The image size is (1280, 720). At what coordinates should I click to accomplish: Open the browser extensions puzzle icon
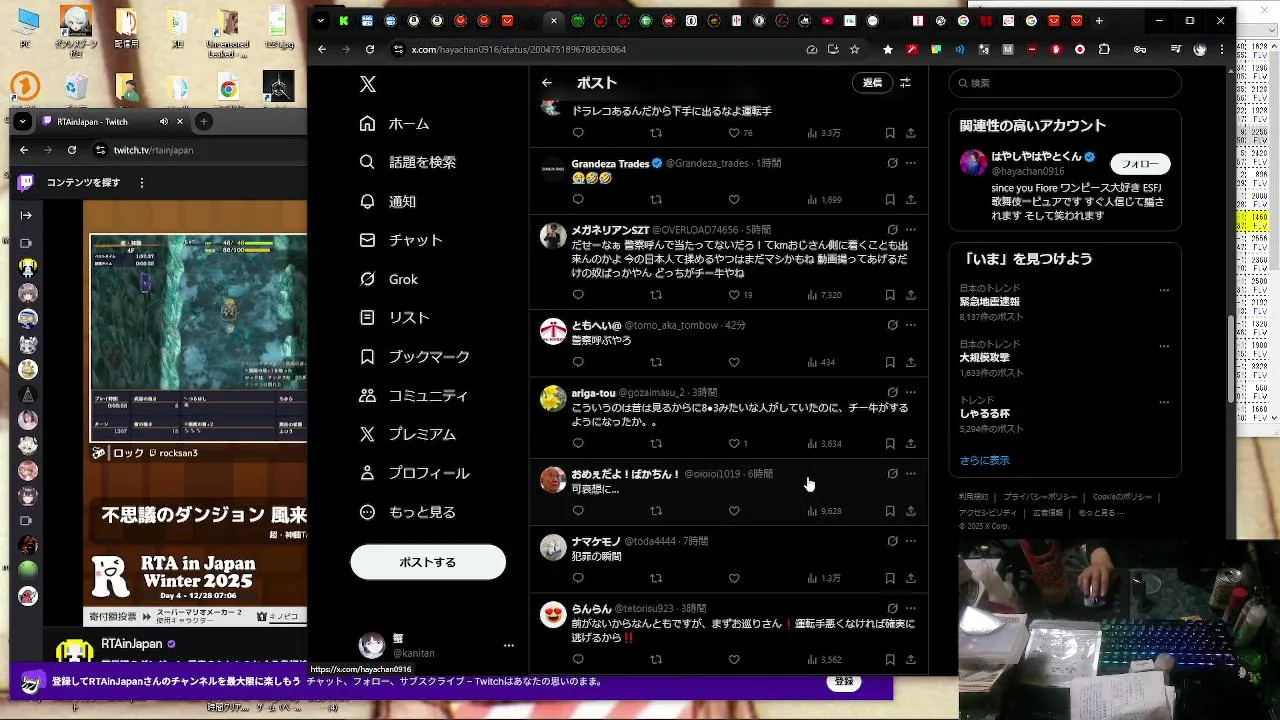click(1104, 49)
